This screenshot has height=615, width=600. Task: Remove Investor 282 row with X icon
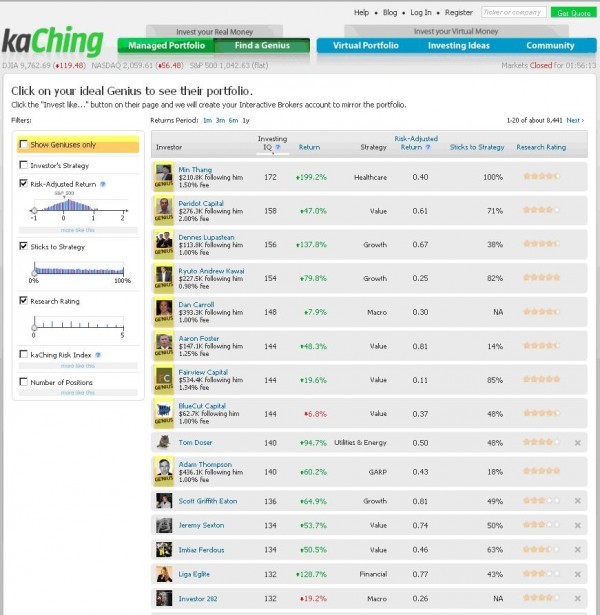pos(577,599)
